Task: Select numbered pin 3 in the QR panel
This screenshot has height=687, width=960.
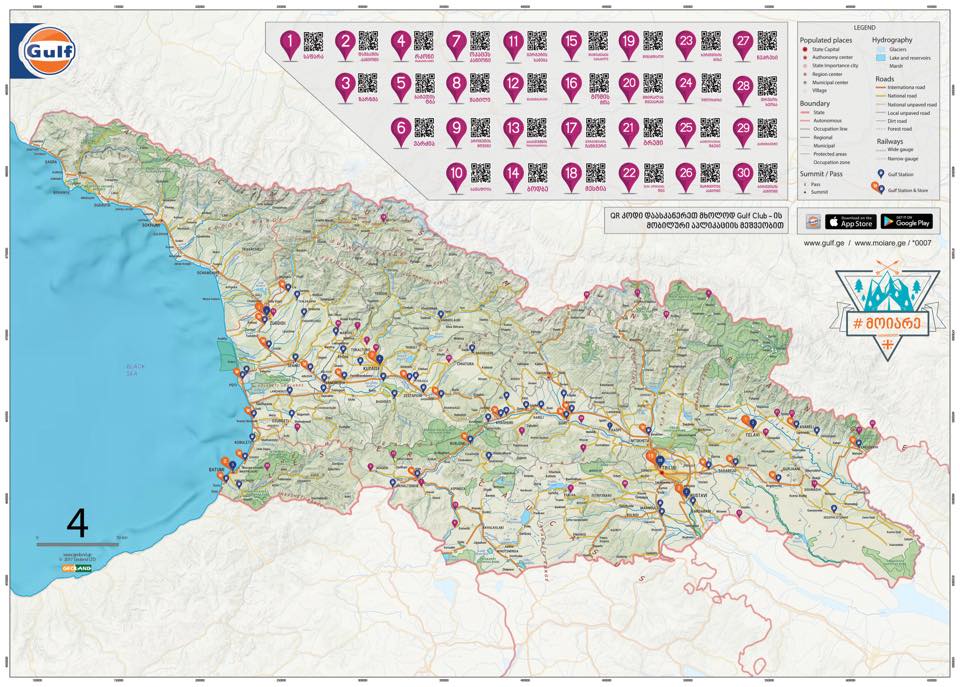Action: point(347,86)
